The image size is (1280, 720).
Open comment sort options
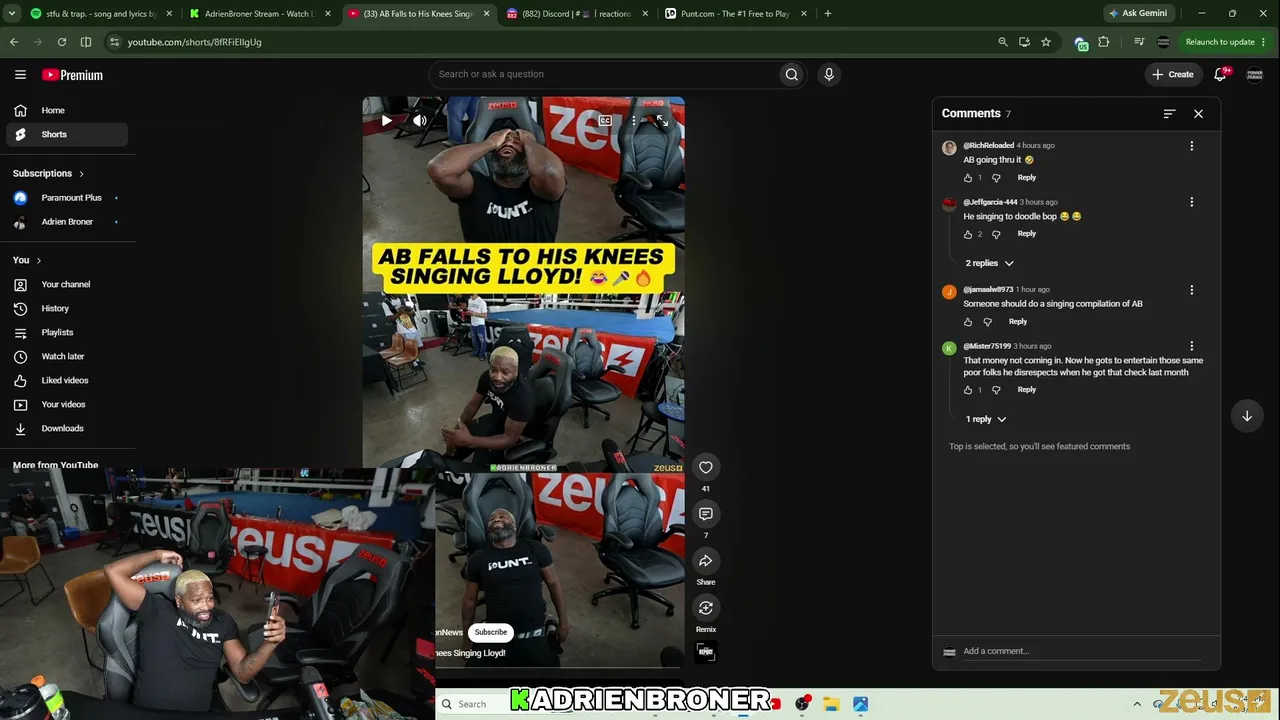[x=1169, y=114]
